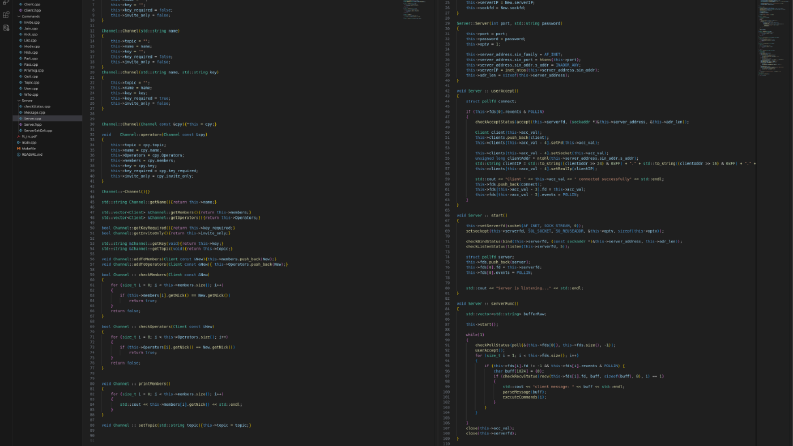Open README.md from the explorer
The width and height of the screenshot is (793, 446).
point(32,155)
